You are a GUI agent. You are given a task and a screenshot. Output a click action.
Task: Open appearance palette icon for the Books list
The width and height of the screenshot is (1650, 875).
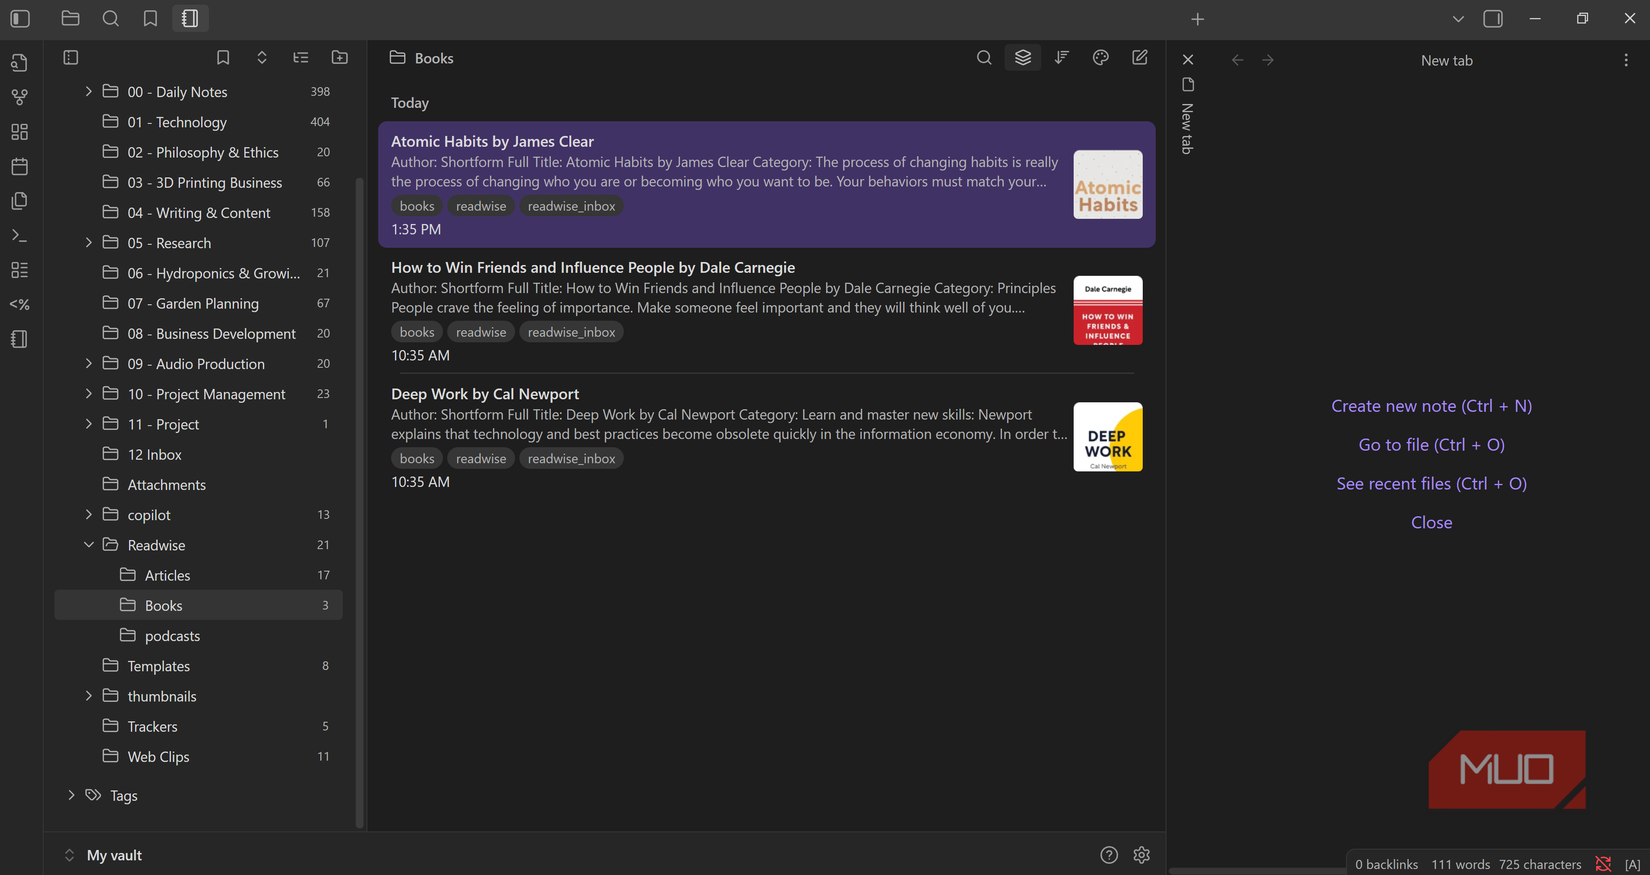[x=1101, y=58]
